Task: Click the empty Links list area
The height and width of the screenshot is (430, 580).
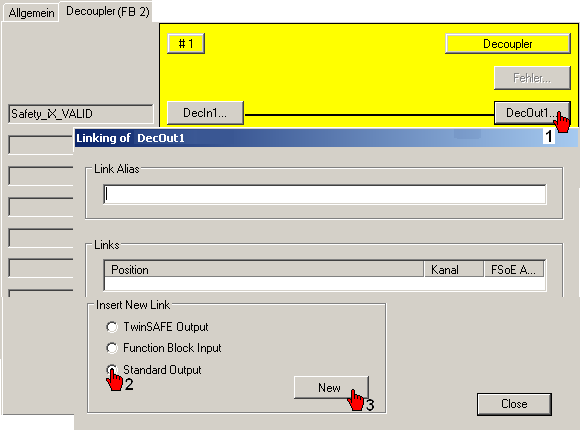Action: [x=324, y=283]
